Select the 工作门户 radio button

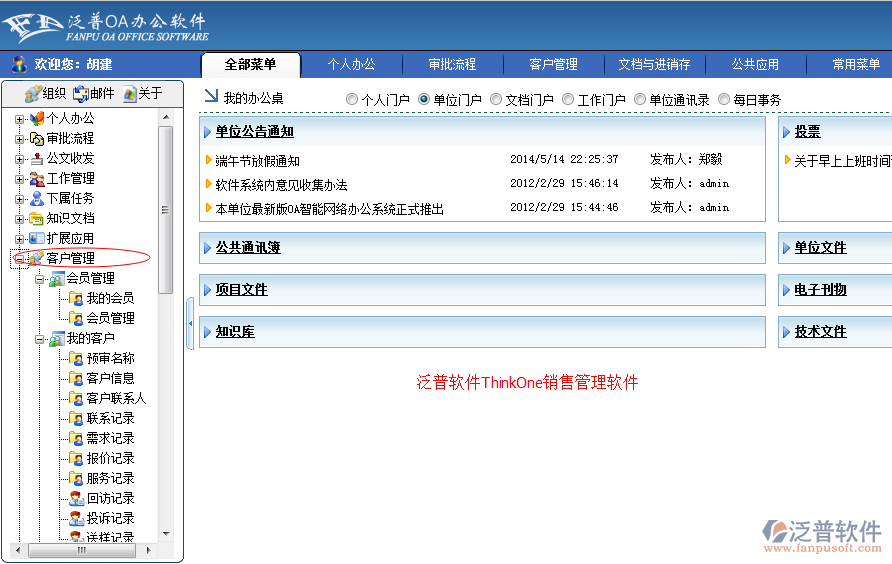568,100
